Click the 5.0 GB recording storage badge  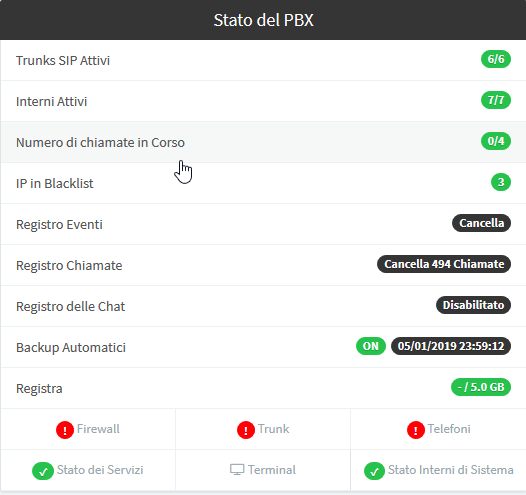(x=481, y=387)
